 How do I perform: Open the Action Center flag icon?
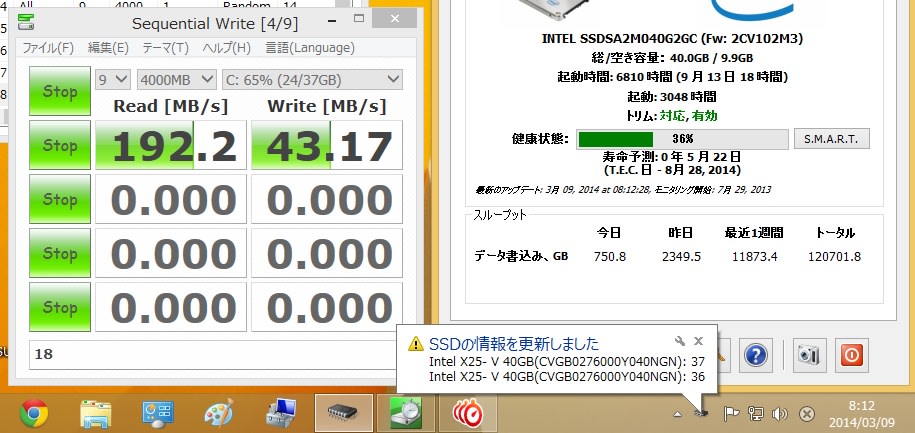point(731,414)
